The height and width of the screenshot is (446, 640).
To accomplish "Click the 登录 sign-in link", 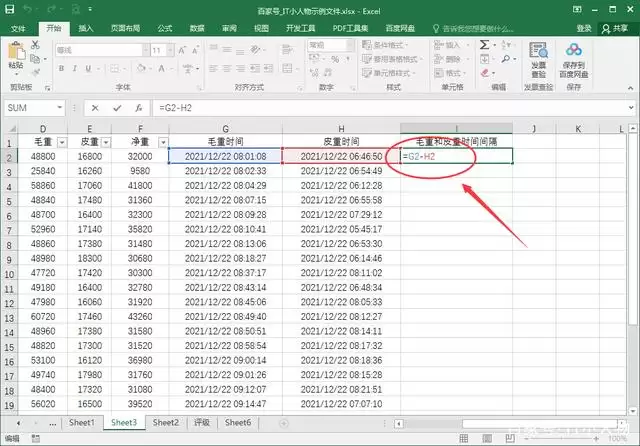I will pyautogui.click(x=584, y=28).
